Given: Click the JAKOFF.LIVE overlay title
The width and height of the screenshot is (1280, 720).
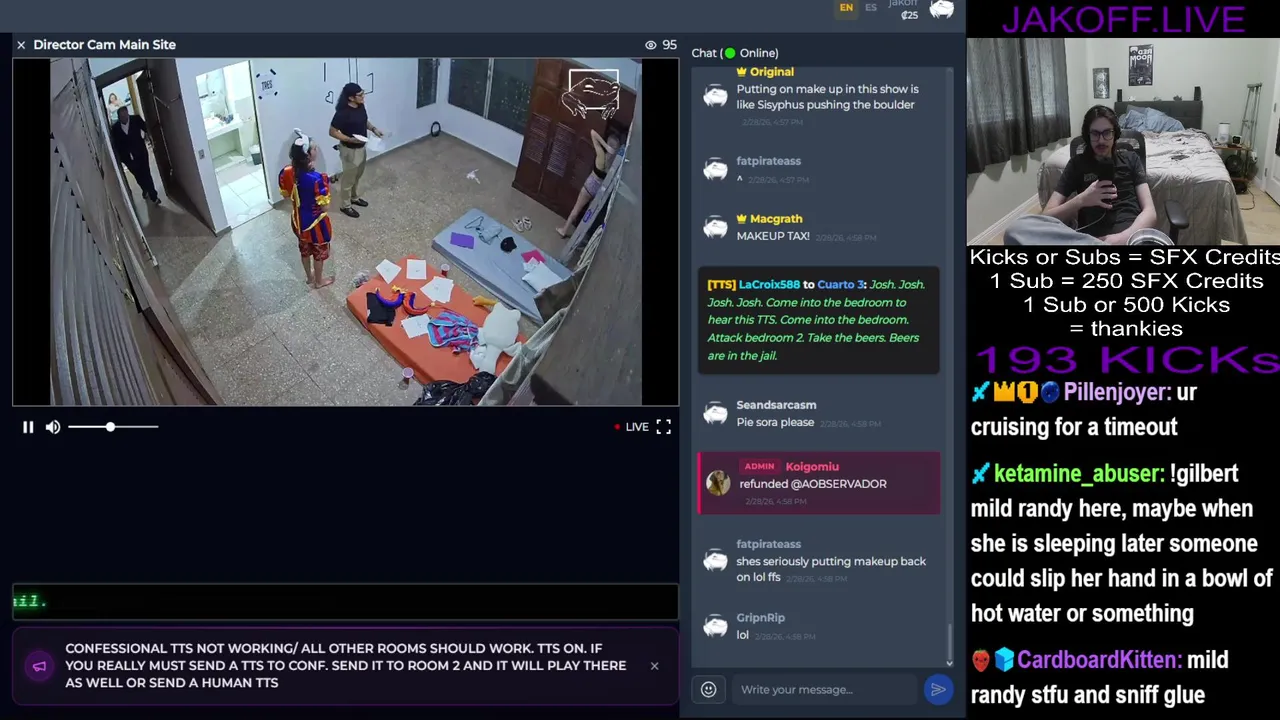Looking at the screenshot, I should 1123,19.
